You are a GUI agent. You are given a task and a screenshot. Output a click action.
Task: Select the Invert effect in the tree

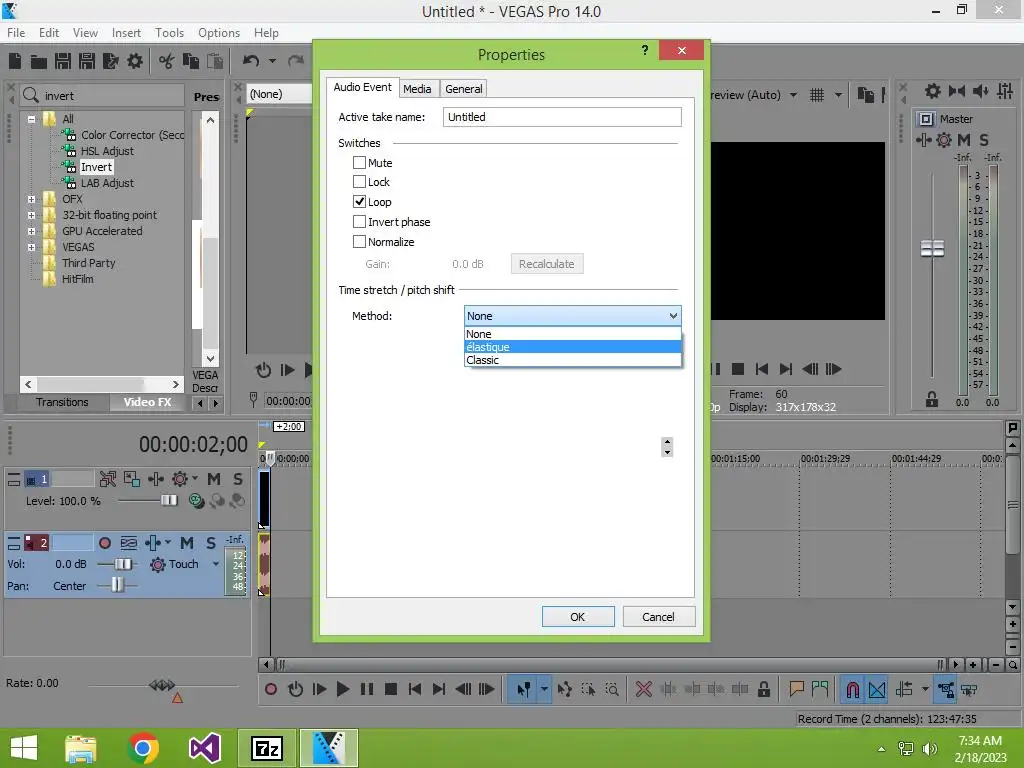[96, 167]
